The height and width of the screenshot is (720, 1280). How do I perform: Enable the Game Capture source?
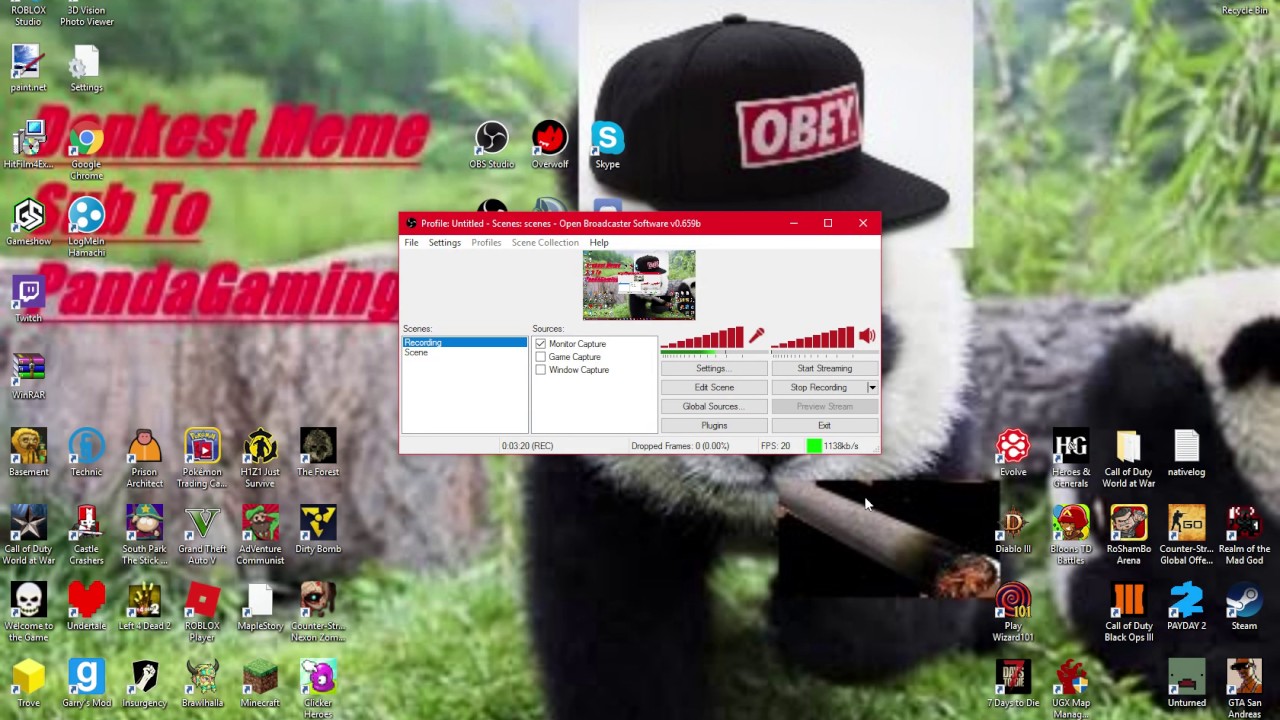click(541, 357)
